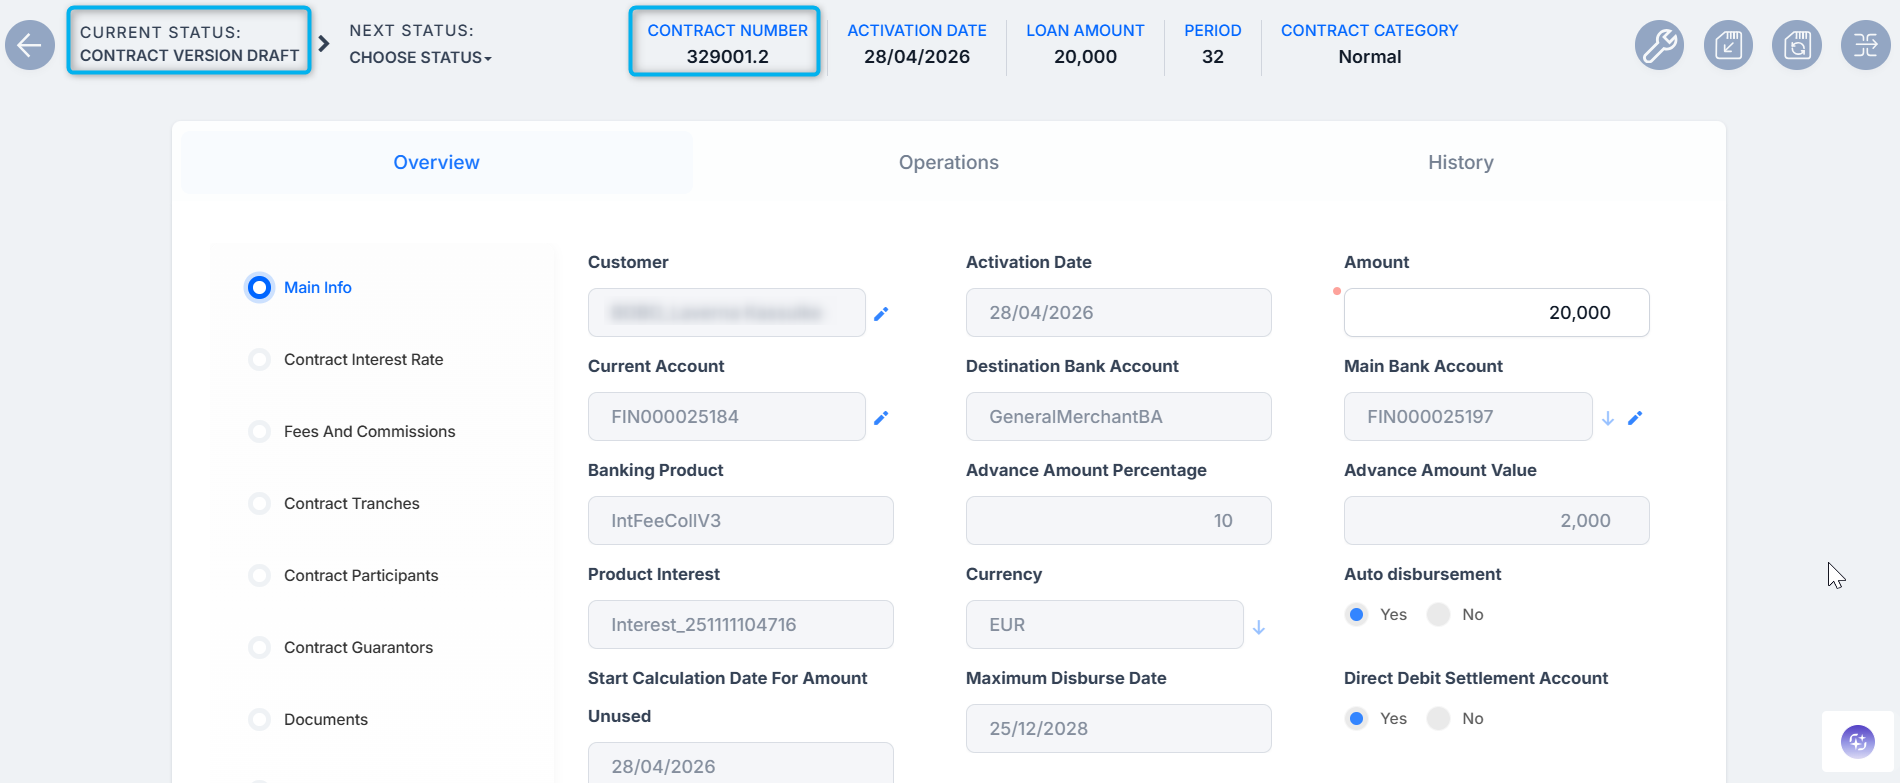Open the Choose Status dropdown
1900x783 pixels.
420,58
